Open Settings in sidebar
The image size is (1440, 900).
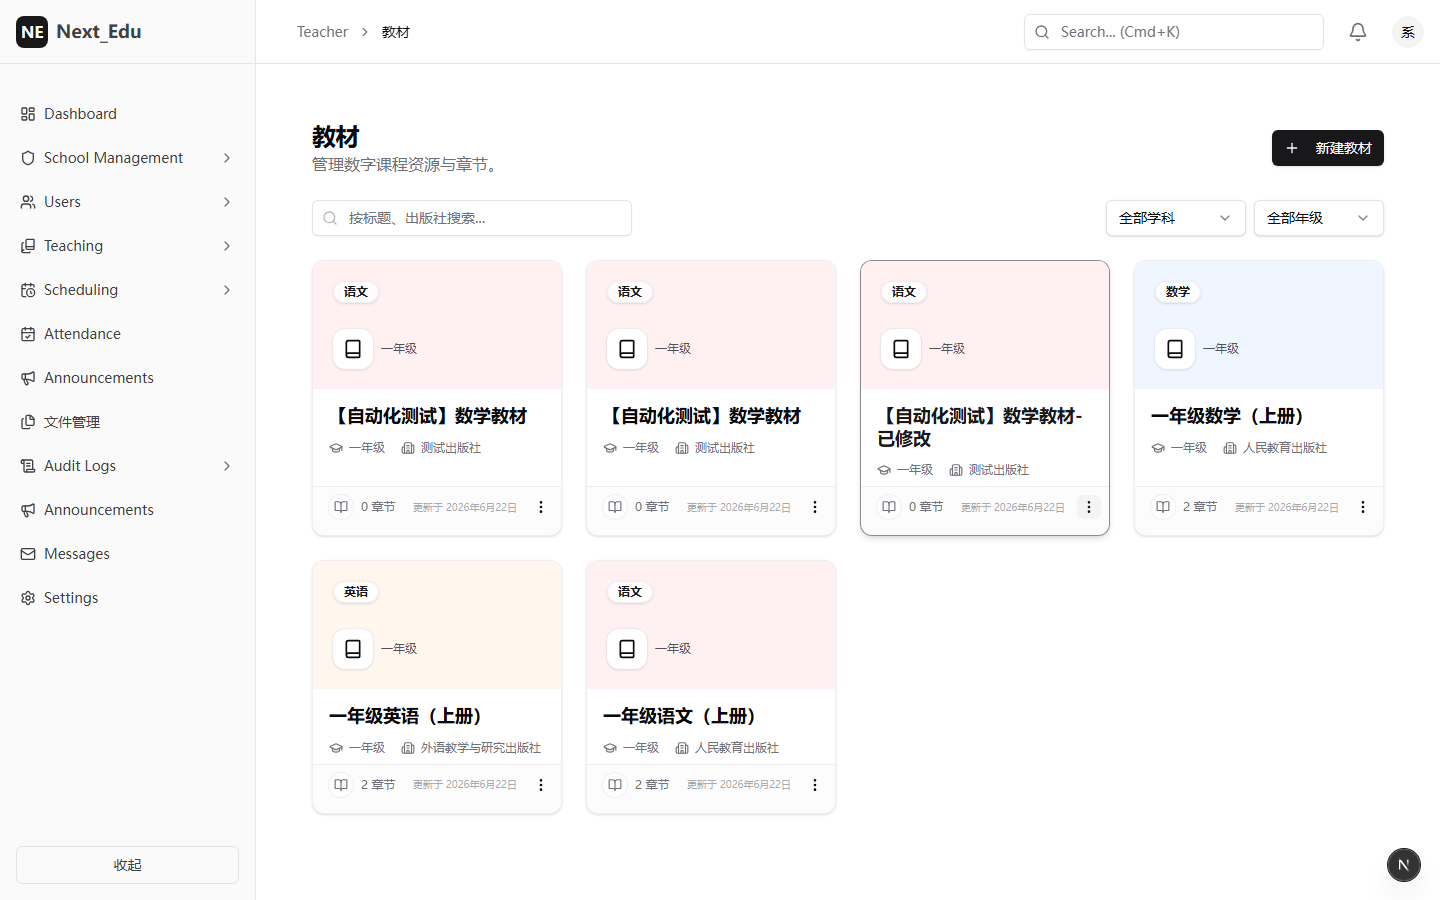pos(127,598)
